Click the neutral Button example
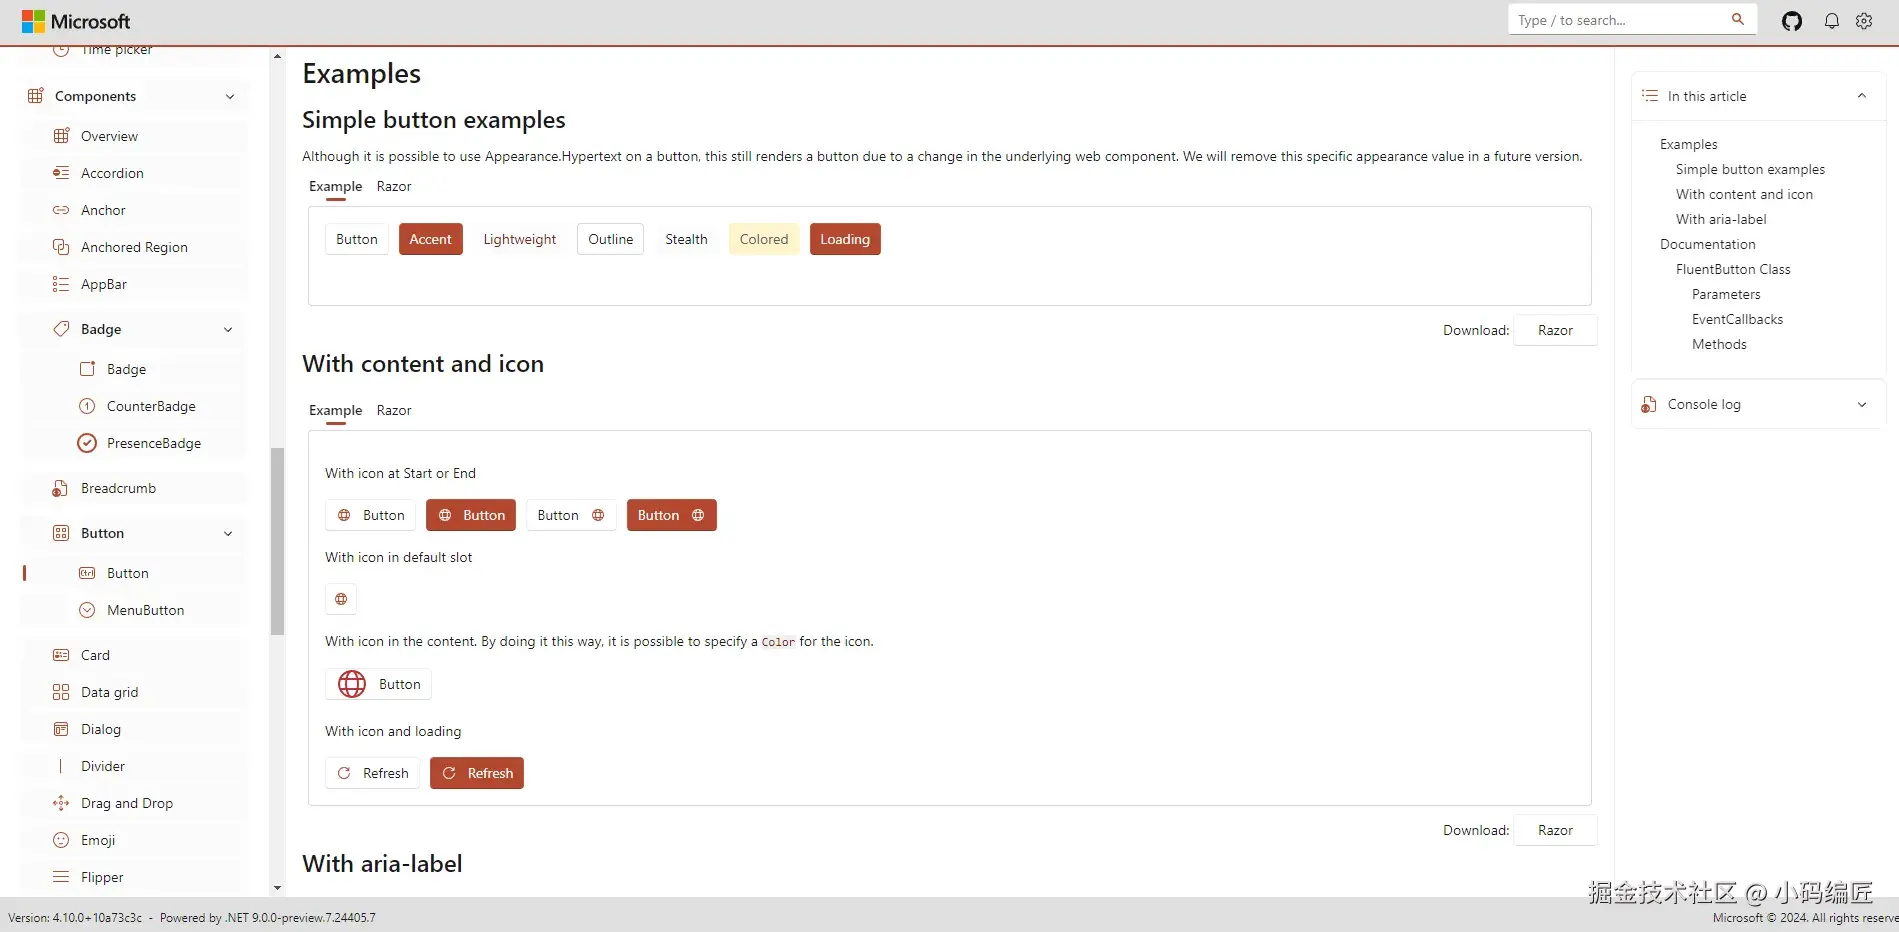Image resolution: width=1899 pixels, height=932 pixels. [357, 239]
